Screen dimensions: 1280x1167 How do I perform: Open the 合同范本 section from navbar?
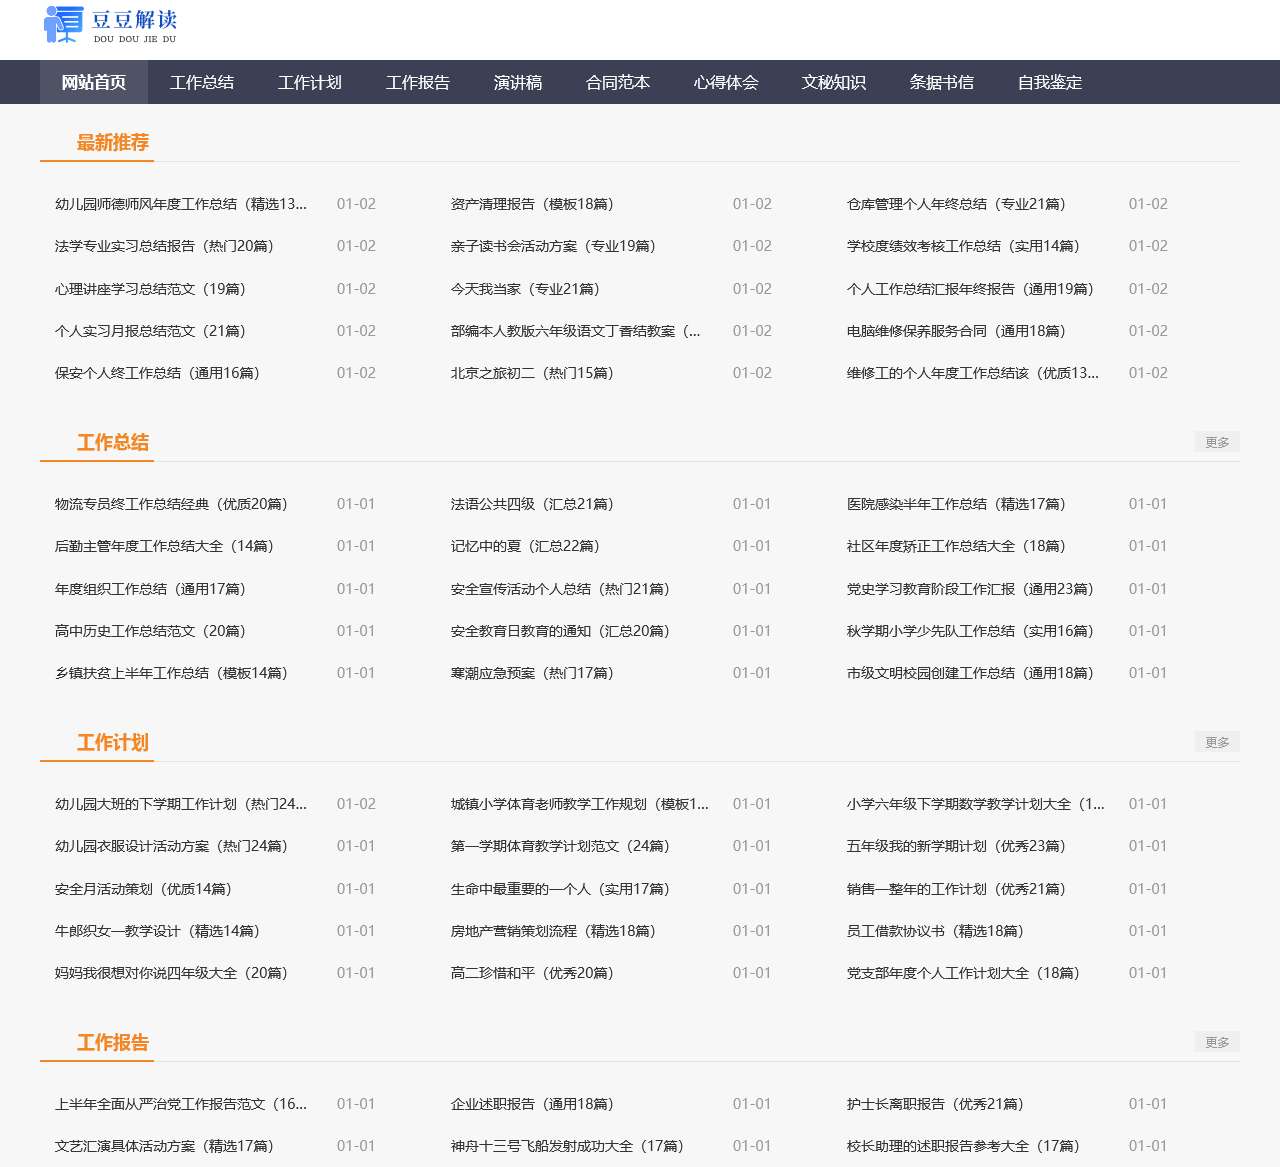617,82
